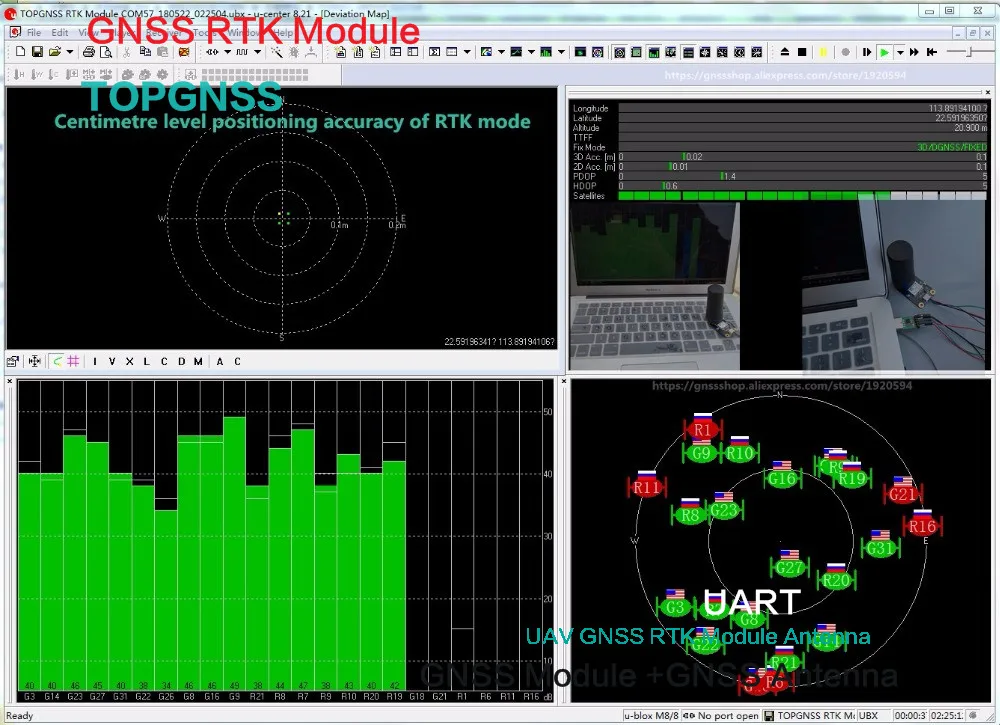Click the No port open status entry
1000x725 pixels.
tap(721, 715)
